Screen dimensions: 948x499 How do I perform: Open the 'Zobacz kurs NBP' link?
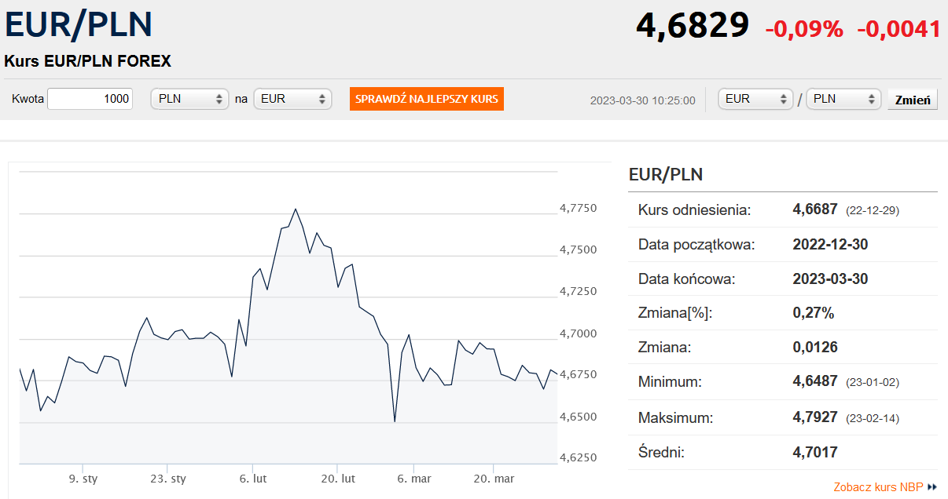(878, 487)
